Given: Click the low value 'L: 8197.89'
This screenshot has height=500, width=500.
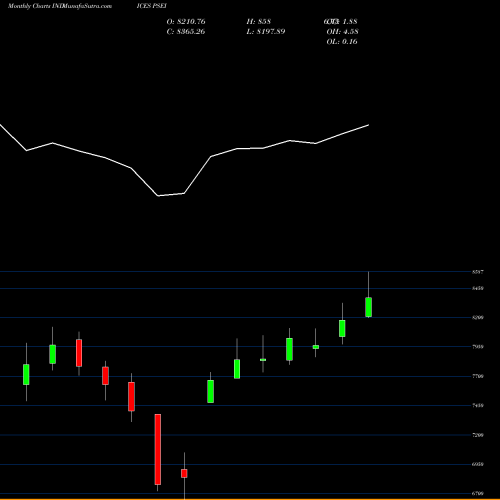Looking at the screenshot, I should pyautogui.click(x=266, y=32).
